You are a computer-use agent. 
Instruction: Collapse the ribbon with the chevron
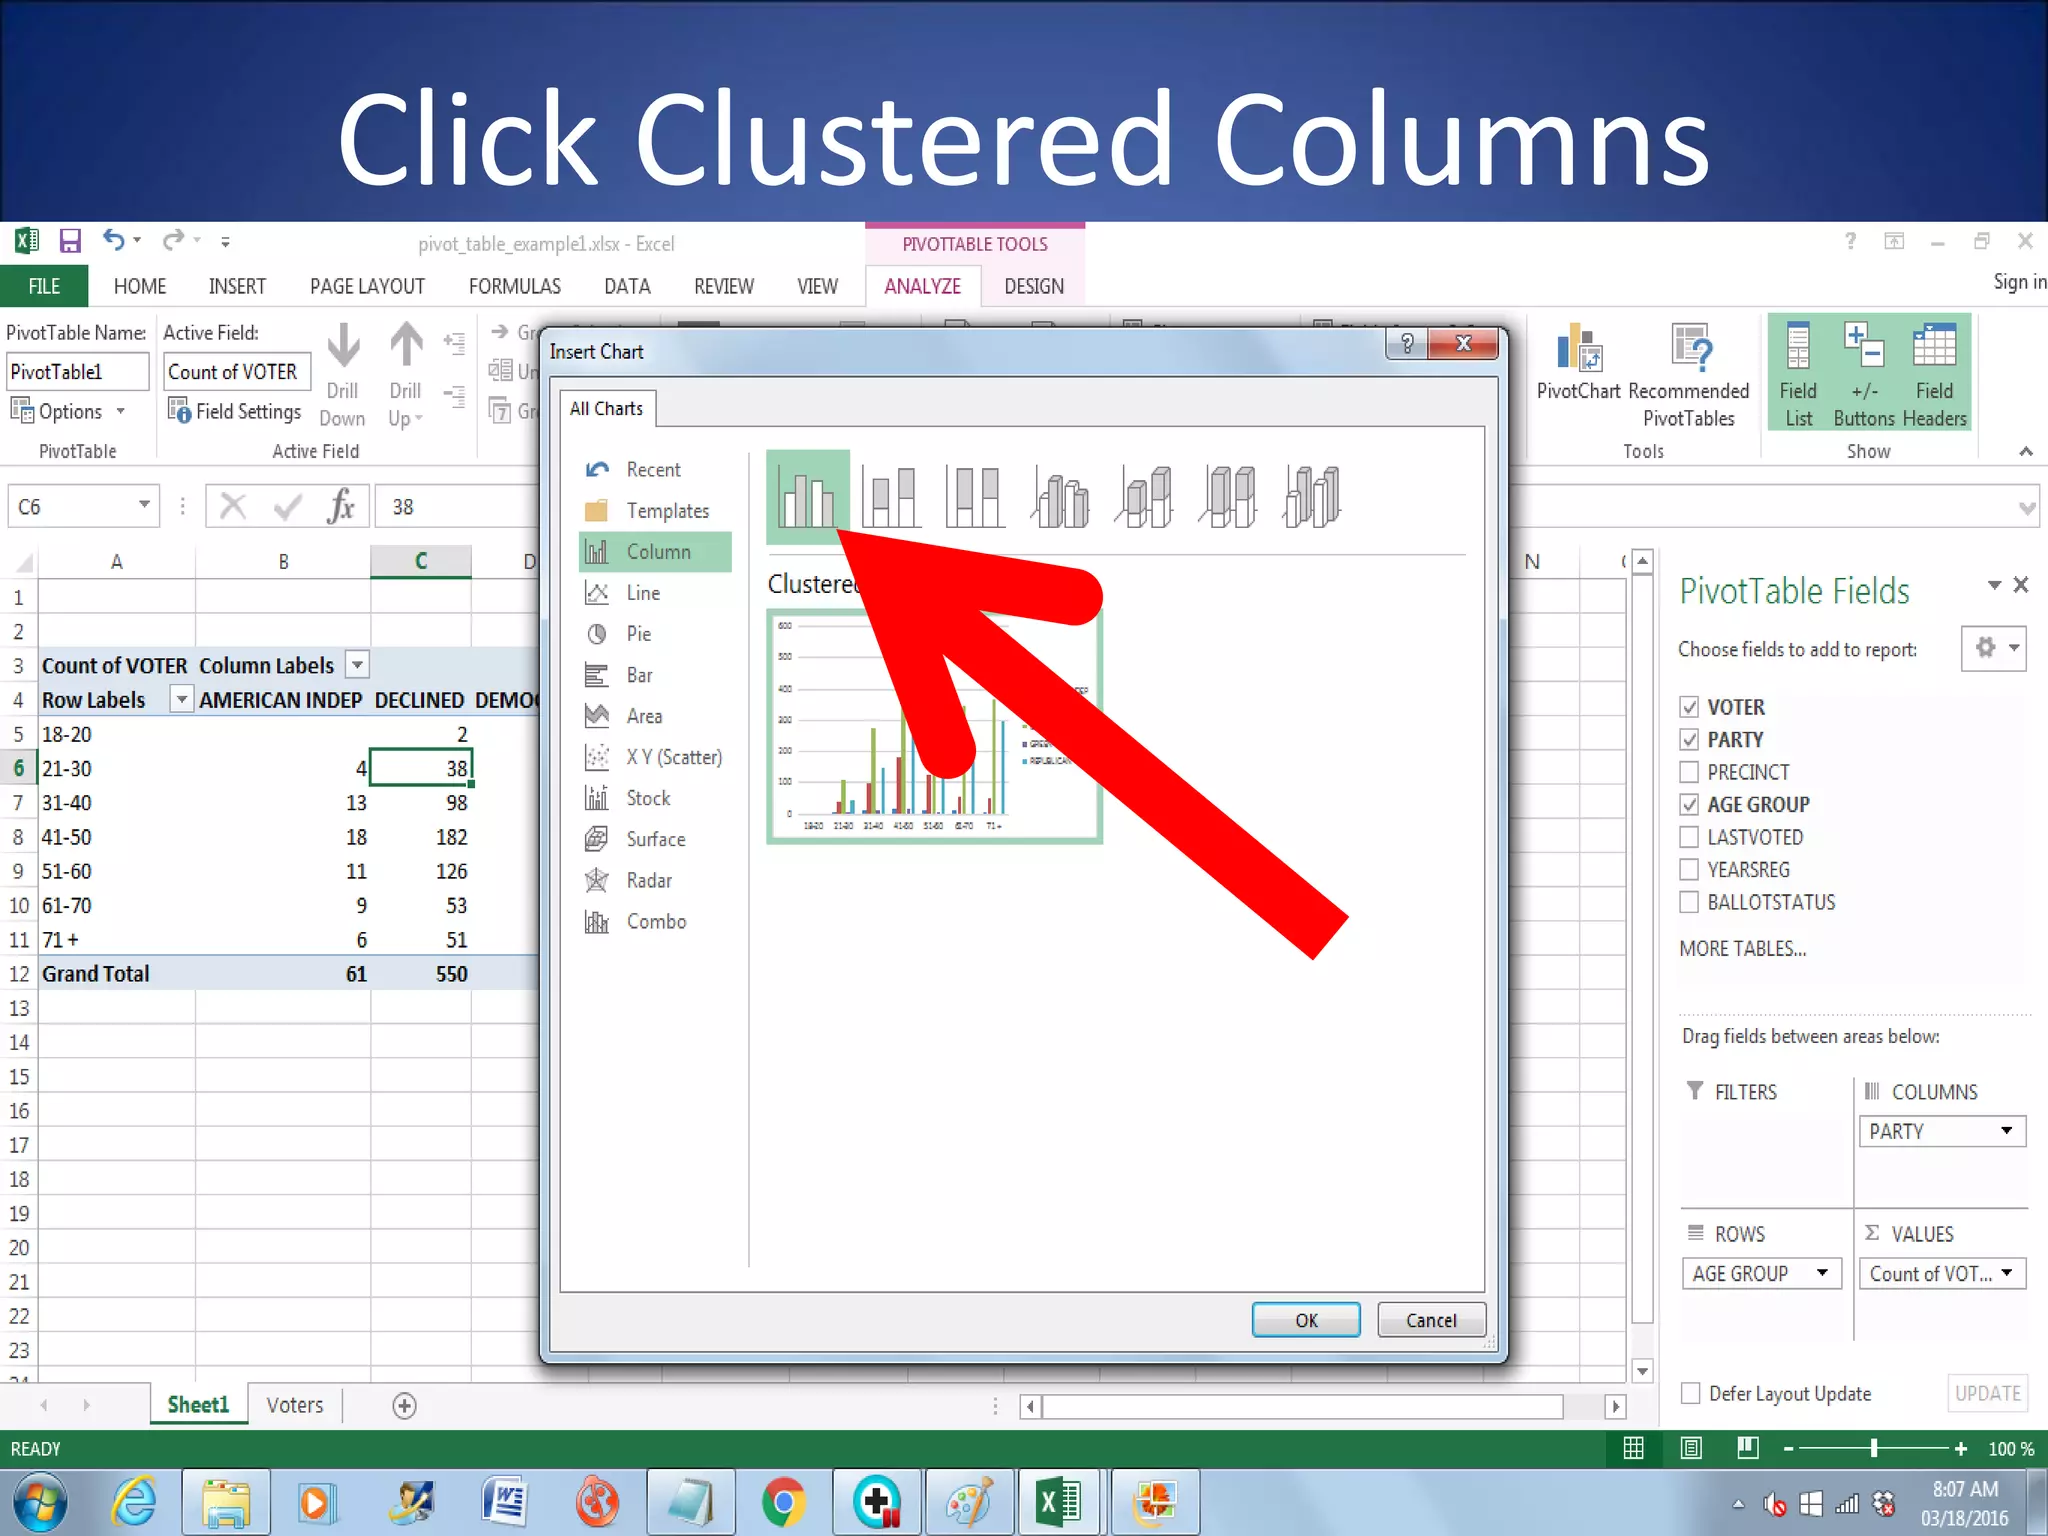tap(2026, 451)
